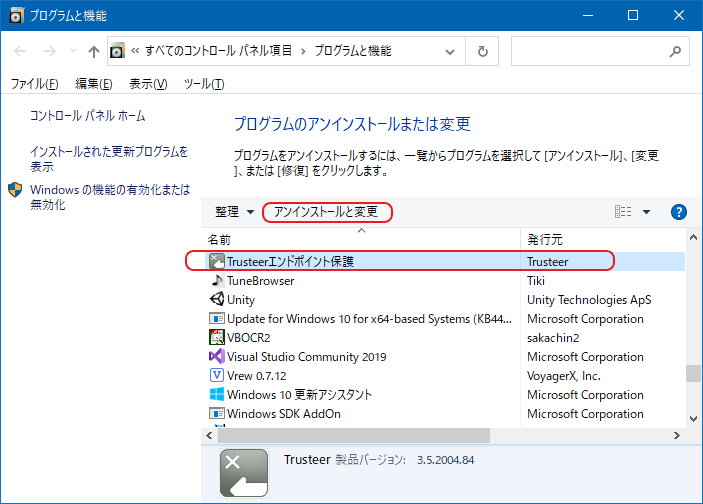Click publisher VoyagerX, Inc.

coord(564,376)
